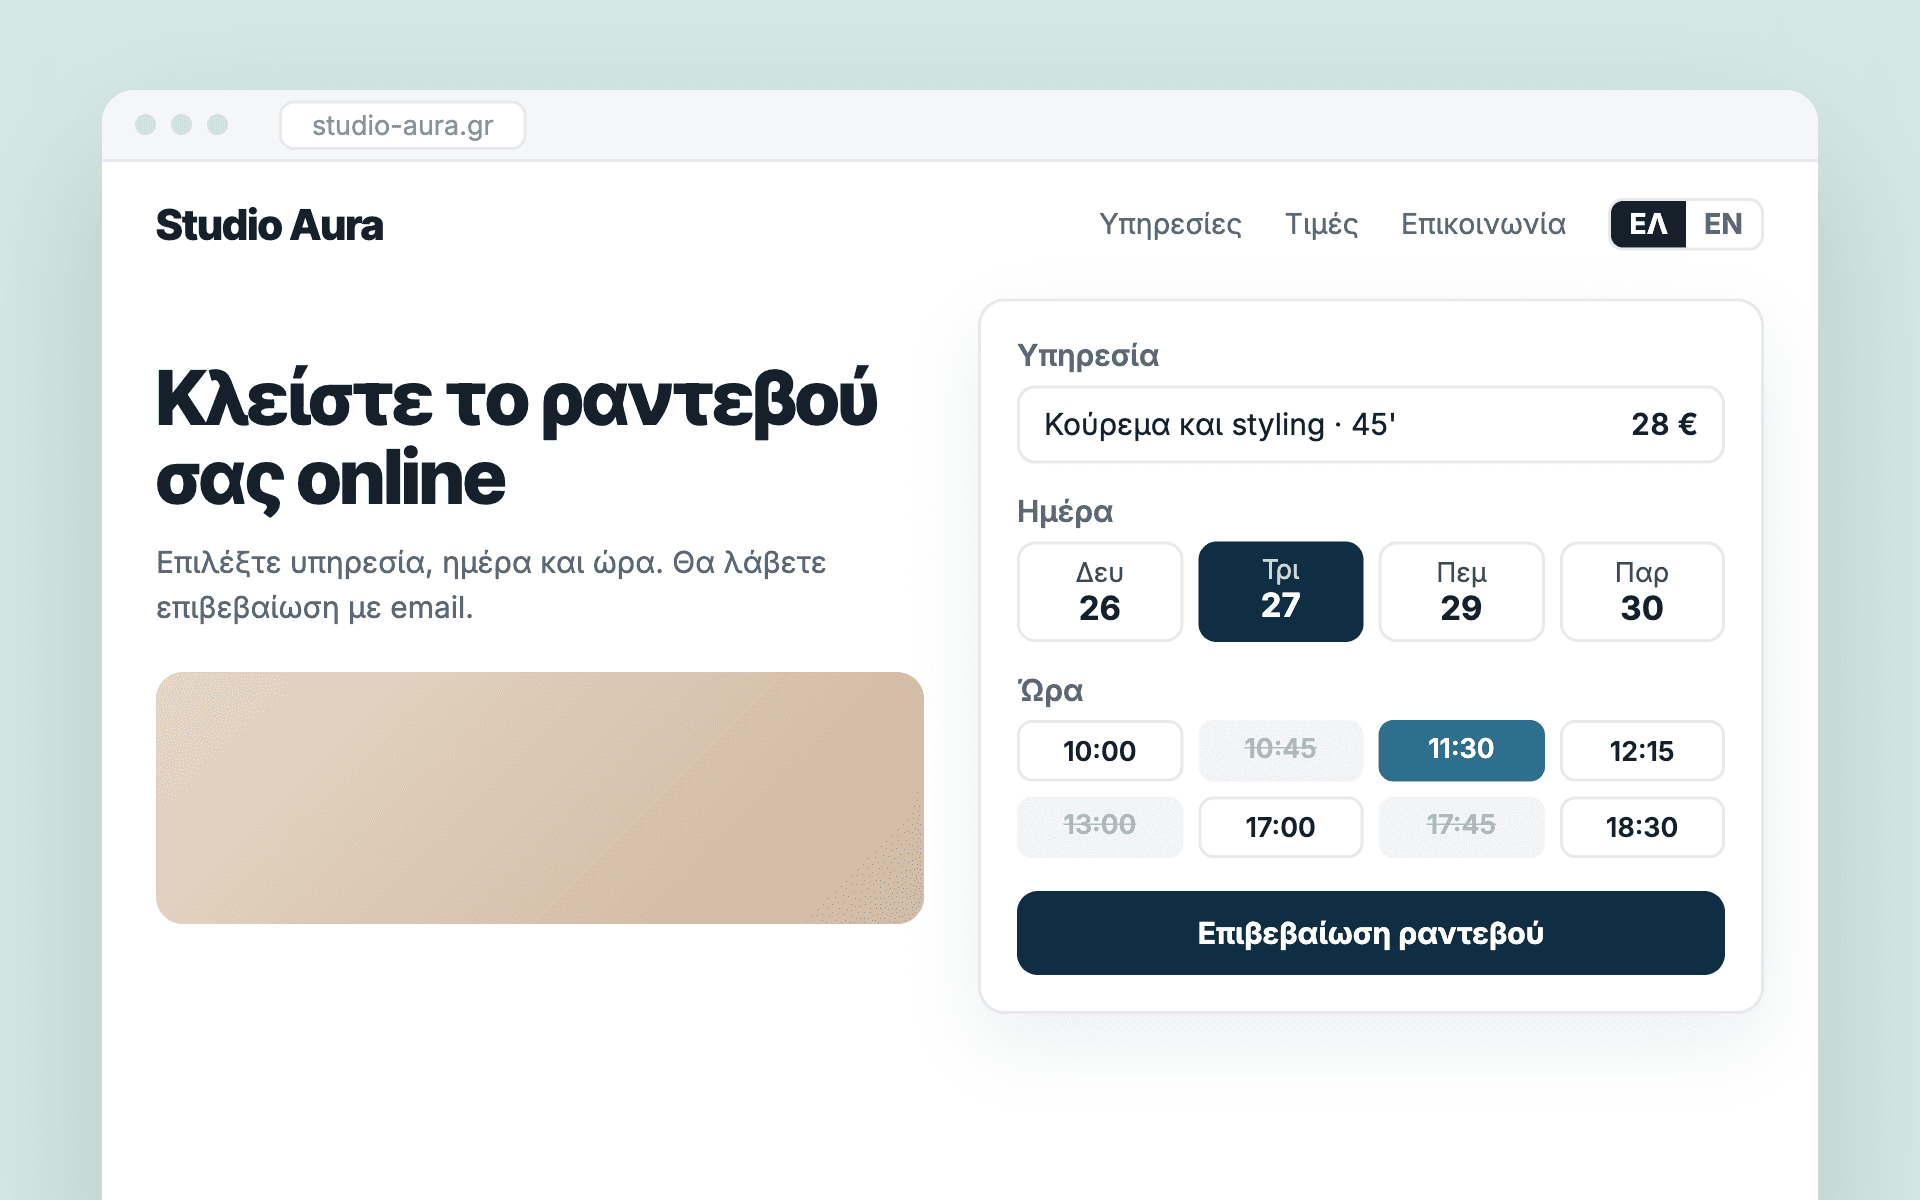Select day Δευ 26
The height and width of the screenshot is (1200, 1920).
[x=1100, y=591]
